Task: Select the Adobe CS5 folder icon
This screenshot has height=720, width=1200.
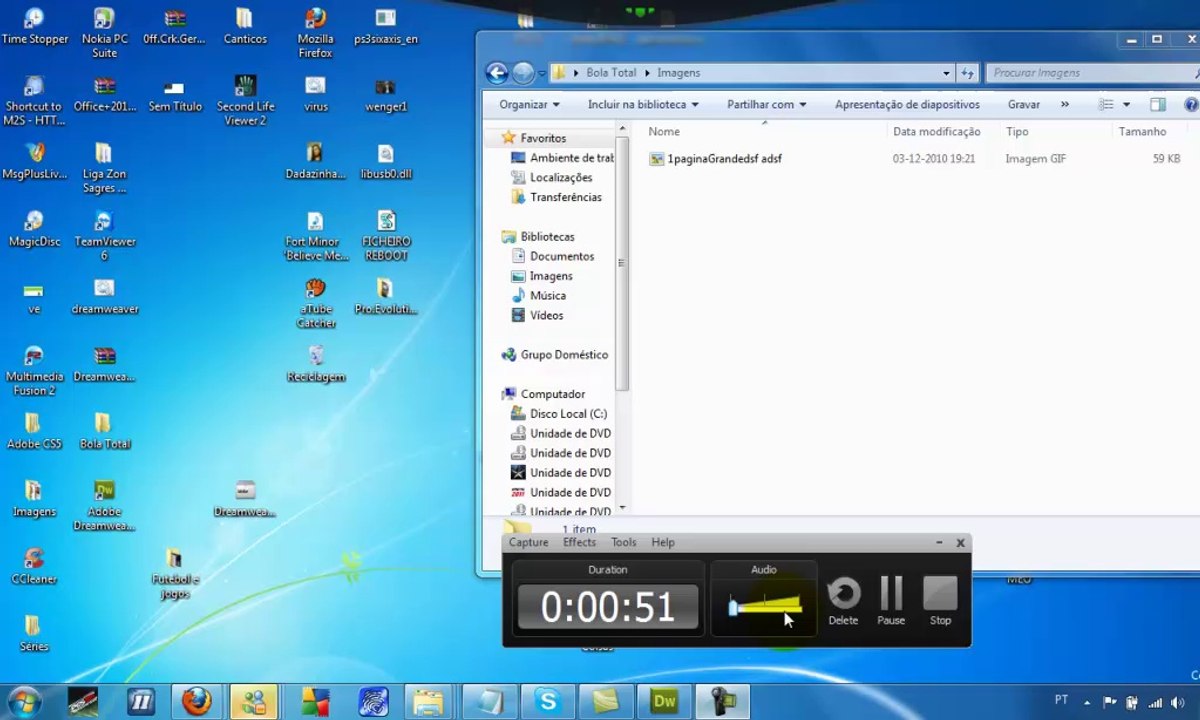Action: pyautogui.click(x=34, y=431)
